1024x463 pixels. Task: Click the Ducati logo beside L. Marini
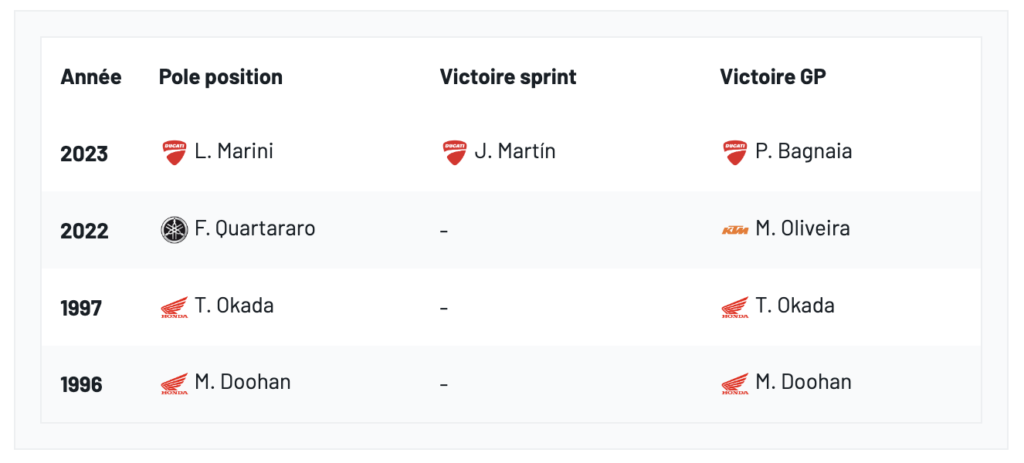coord(174,153)
